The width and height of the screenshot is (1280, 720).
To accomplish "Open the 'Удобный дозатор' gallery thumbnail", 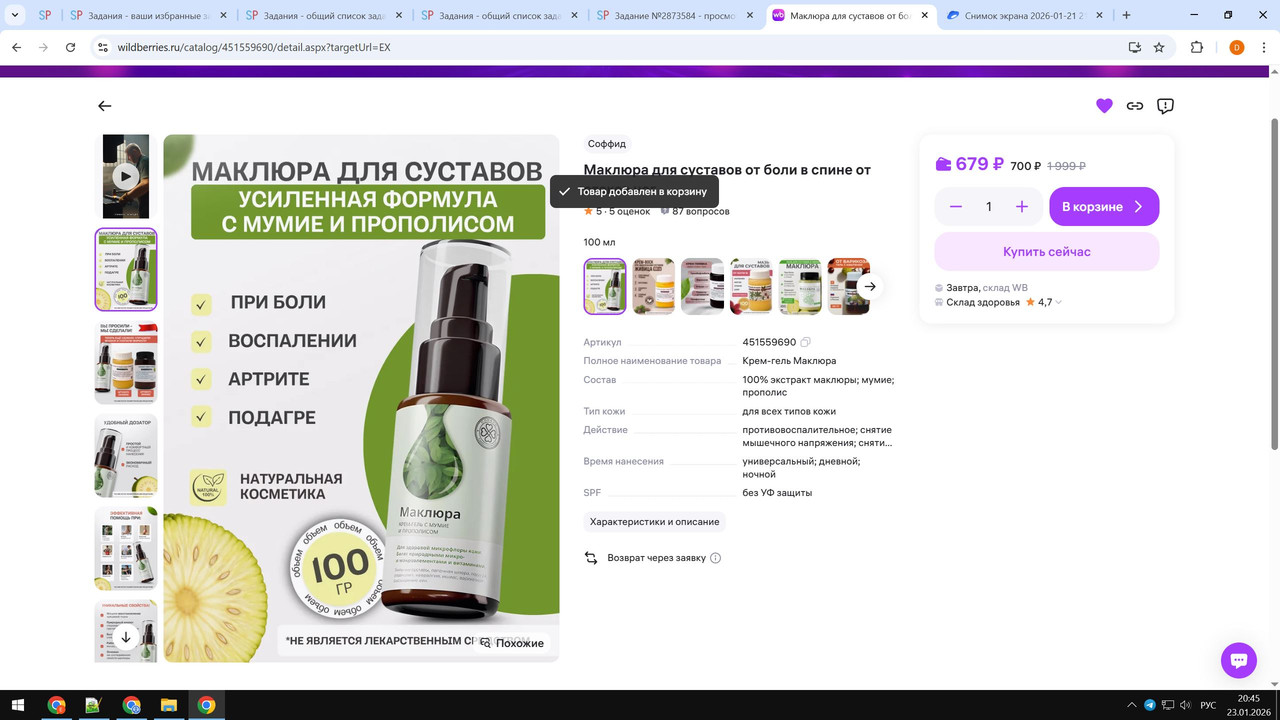I will coord(126,455).
